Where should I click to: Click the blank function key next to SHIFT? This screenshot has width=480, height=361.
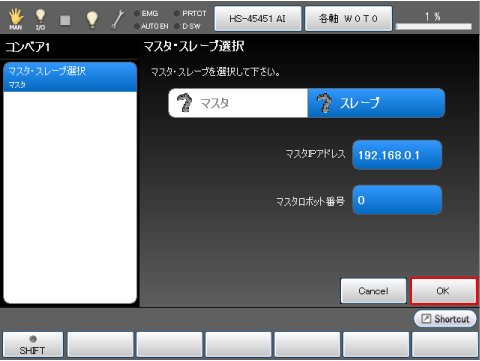[100, 345]
